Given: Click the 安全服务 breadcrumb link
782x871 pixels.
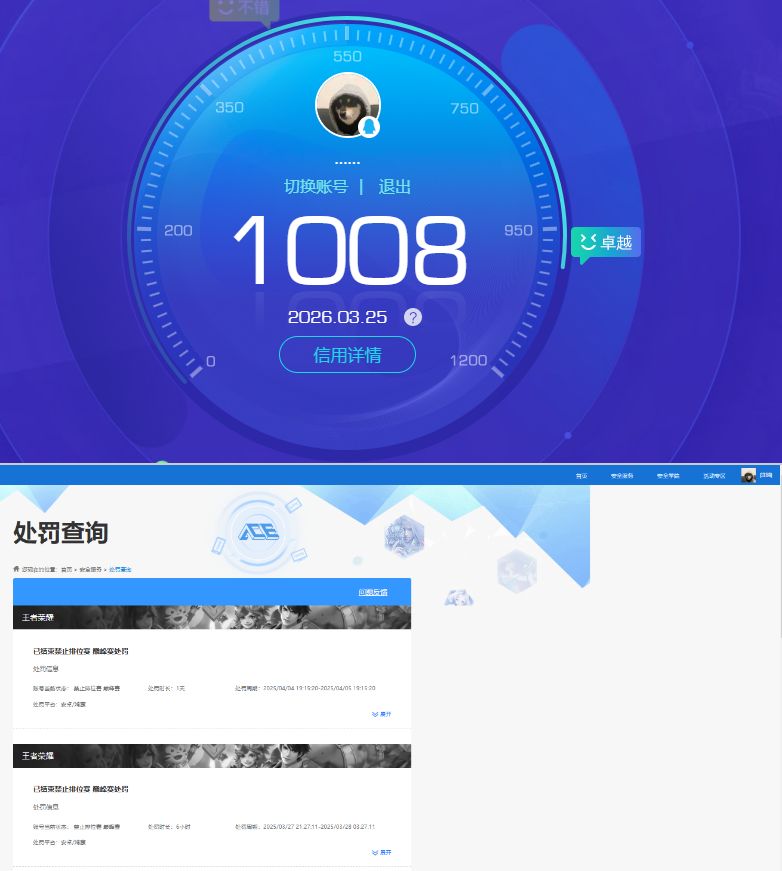Looking at the screenshot, I should click(x=91, y=569).
